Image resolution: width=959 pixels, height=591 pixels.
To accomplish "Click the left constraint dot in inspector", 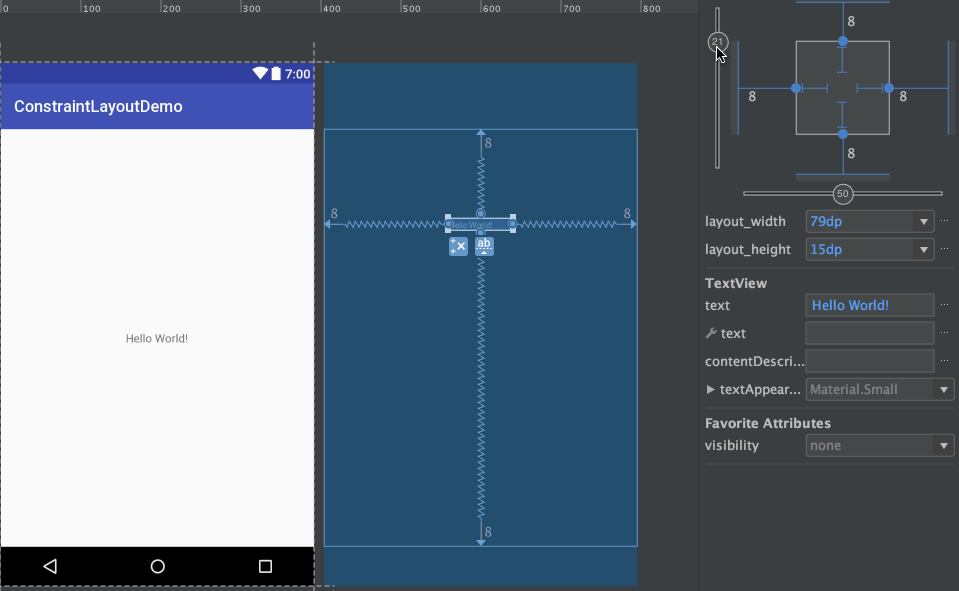I will 796,88.
